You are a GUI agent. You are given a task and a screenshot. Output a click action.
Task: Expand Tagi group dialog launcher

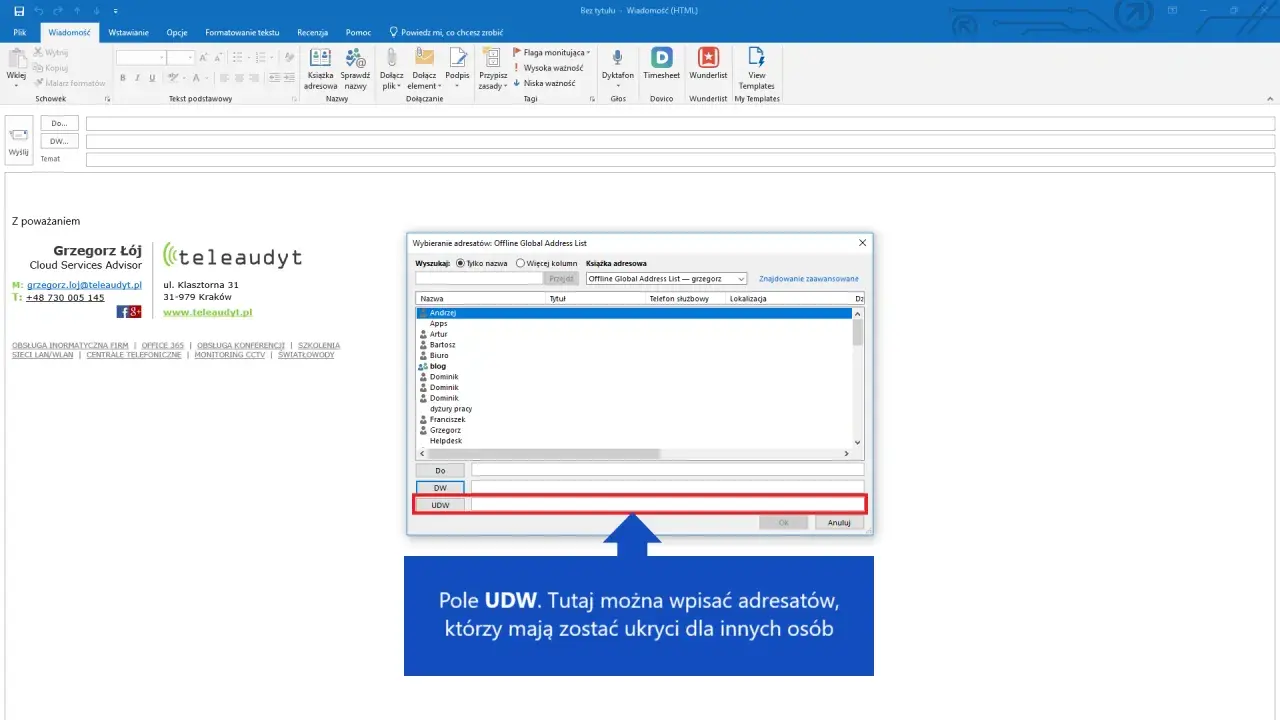tap(591, 100)
